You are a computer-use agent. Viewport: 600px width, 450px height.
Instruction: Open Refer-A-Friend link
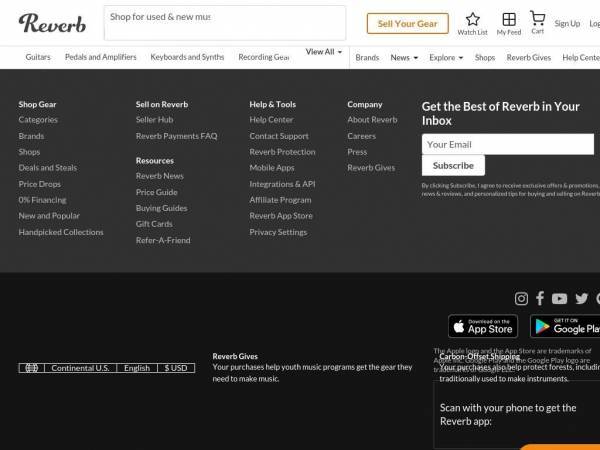[x=163, y=240]
